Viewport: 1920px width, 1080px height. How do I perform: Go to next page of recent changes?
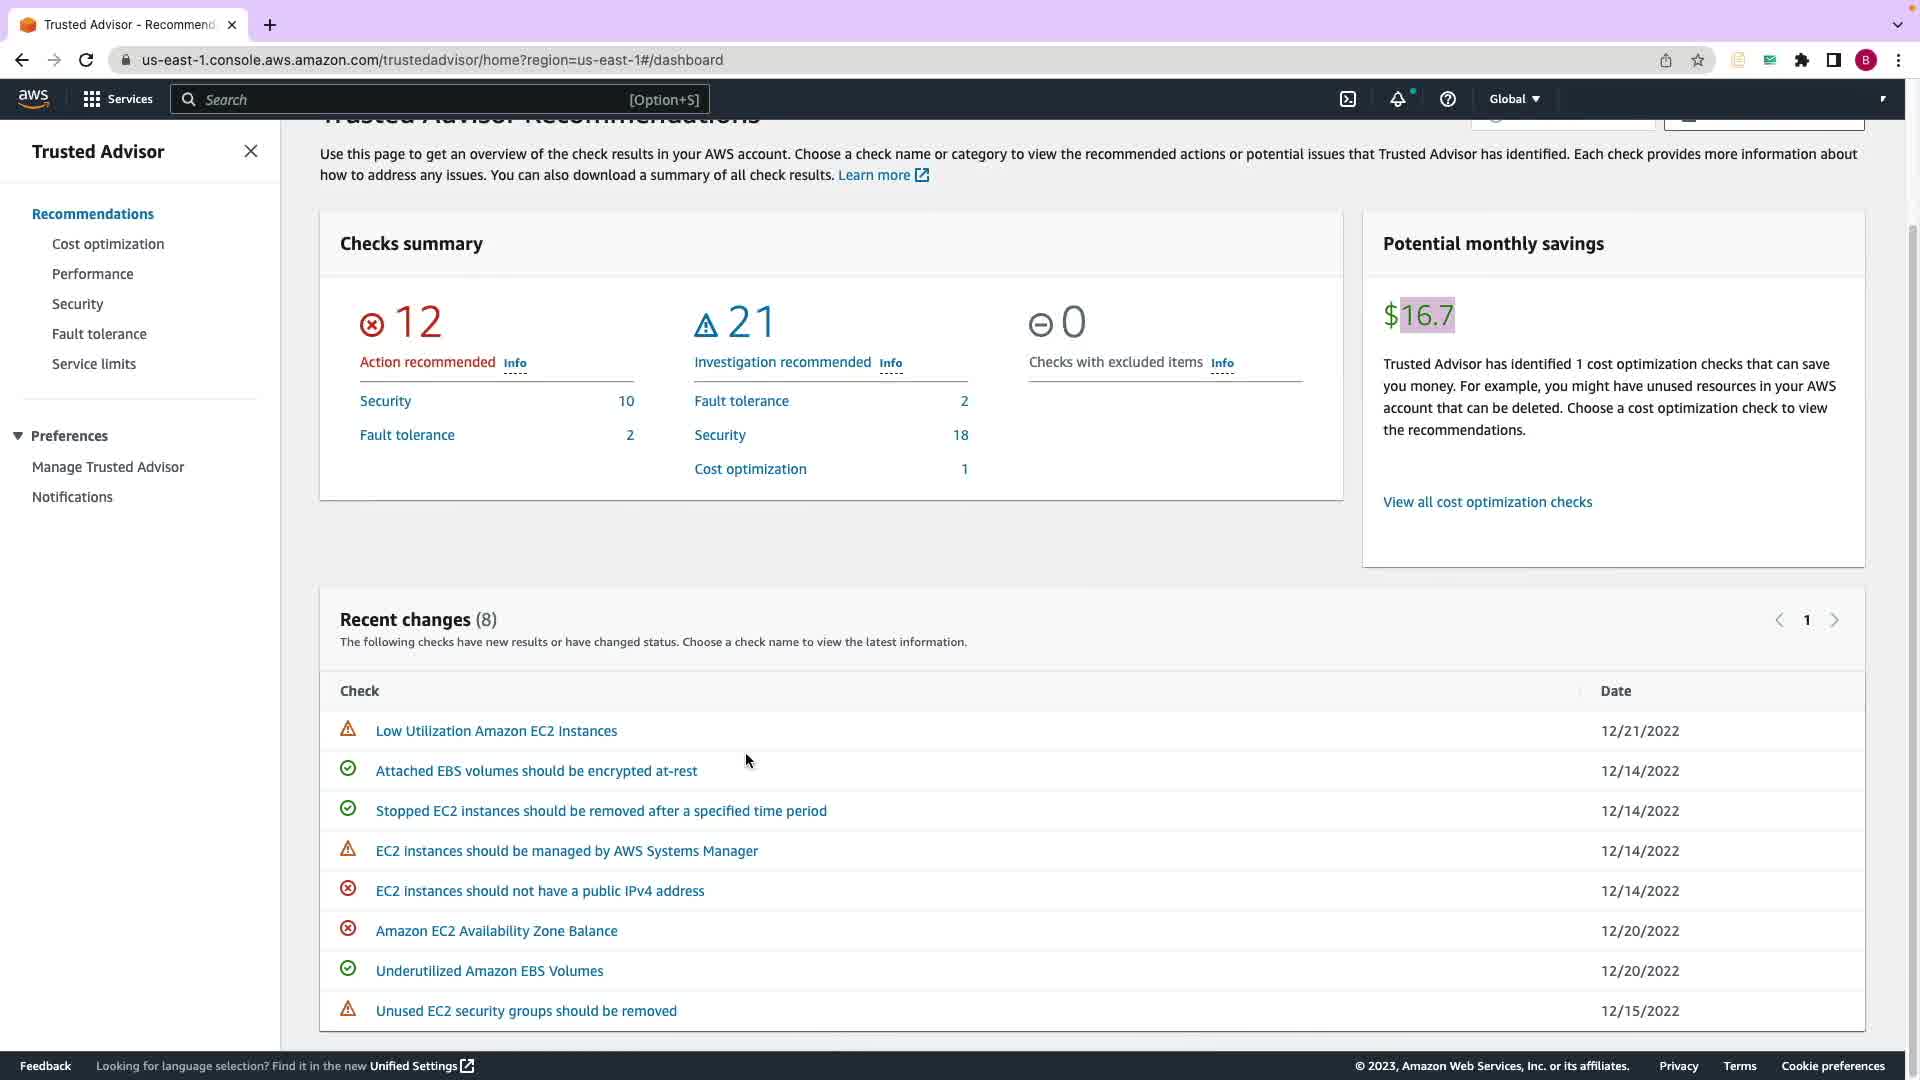coord(1834,620)
